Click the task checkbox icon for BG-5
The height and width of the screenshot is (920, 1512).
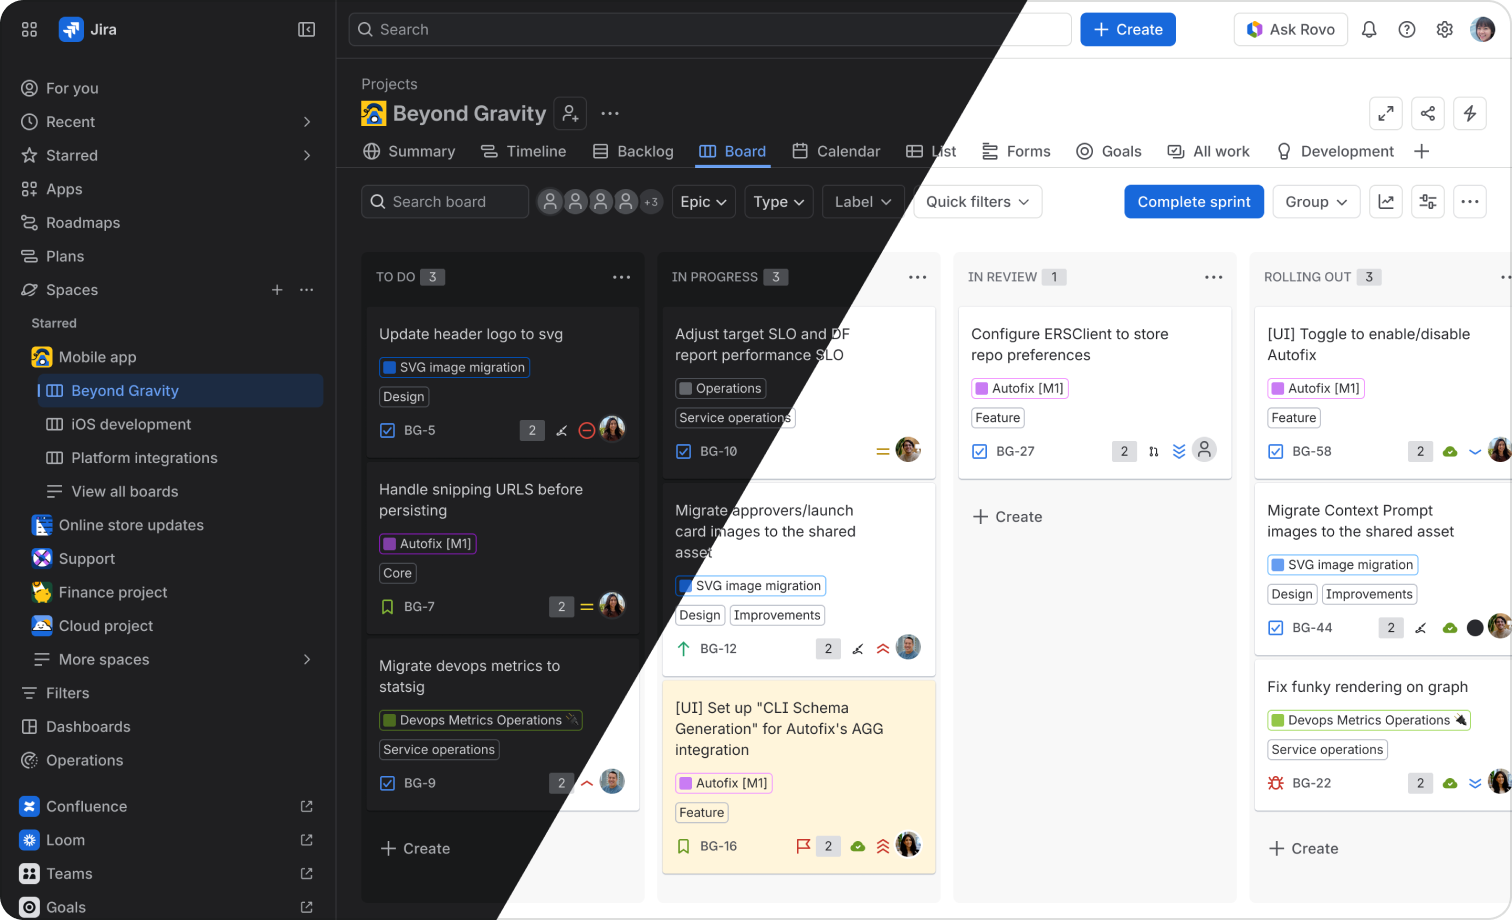coord(388,431)
